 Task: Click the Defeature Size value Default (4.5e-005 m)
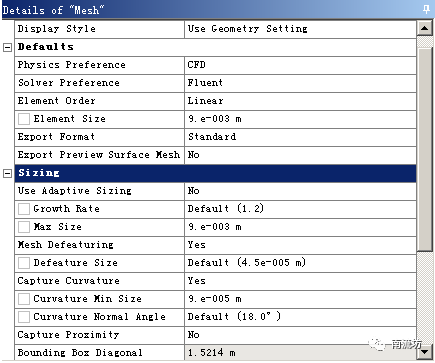click(x=300, y=263)
